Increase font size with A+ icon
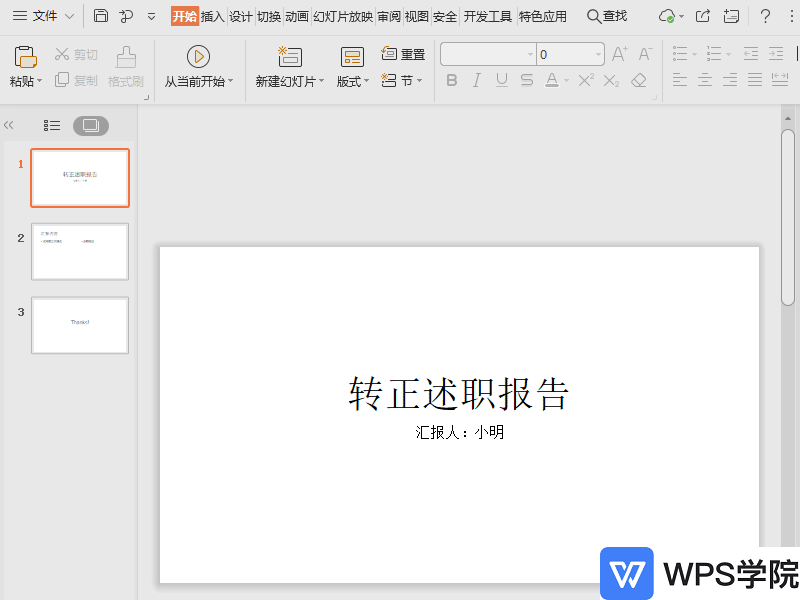Viewport: 800px width, 600px height. point(620,53)
